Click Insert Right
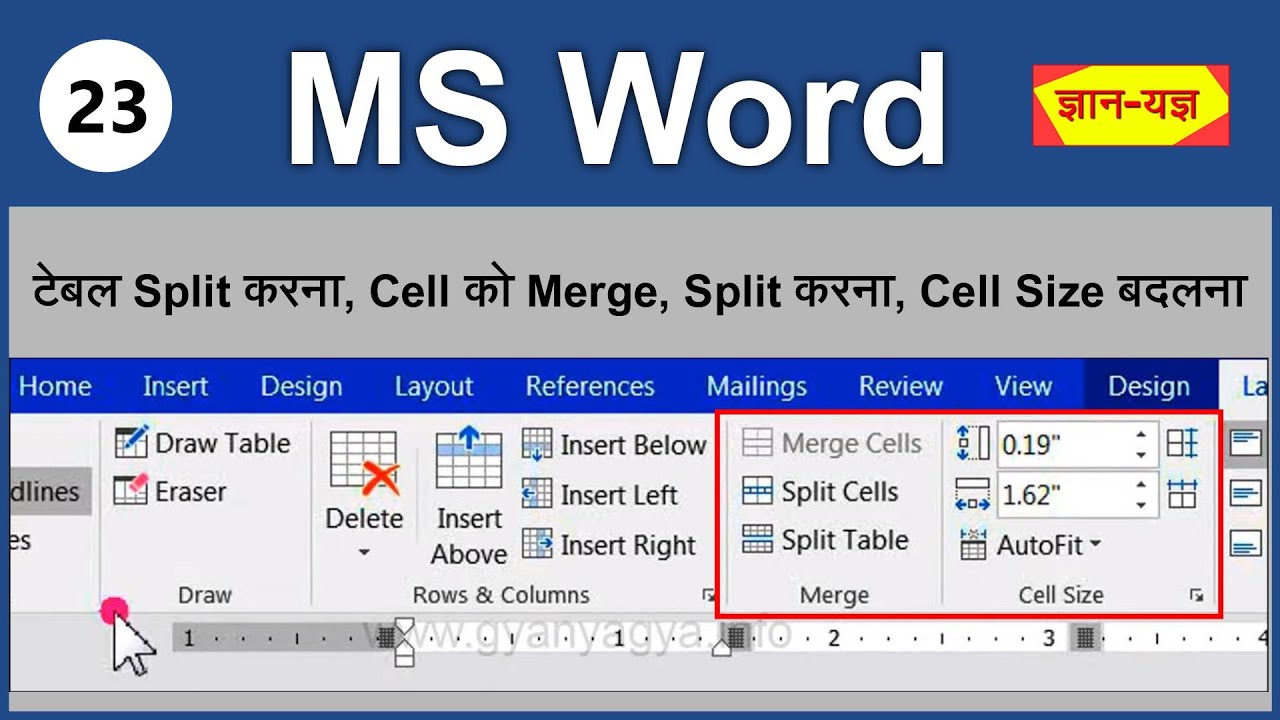This screenshot has width=1280, height=720. [x=609, y=545]
